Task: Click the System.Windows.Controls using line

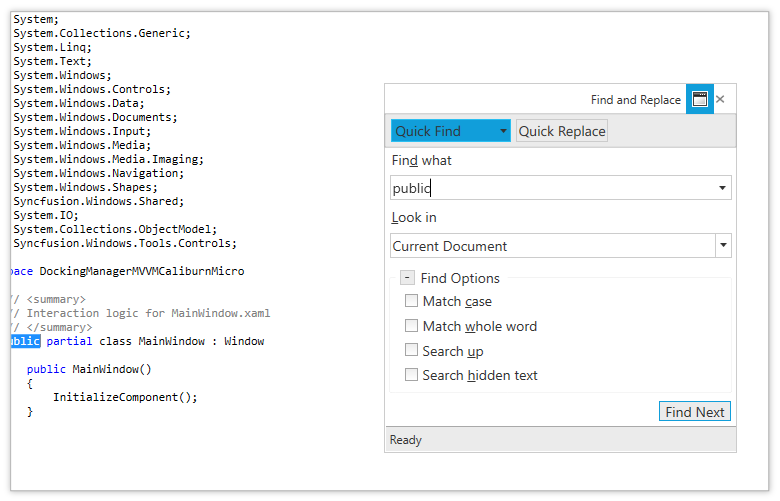Action: tap(92, 89)
